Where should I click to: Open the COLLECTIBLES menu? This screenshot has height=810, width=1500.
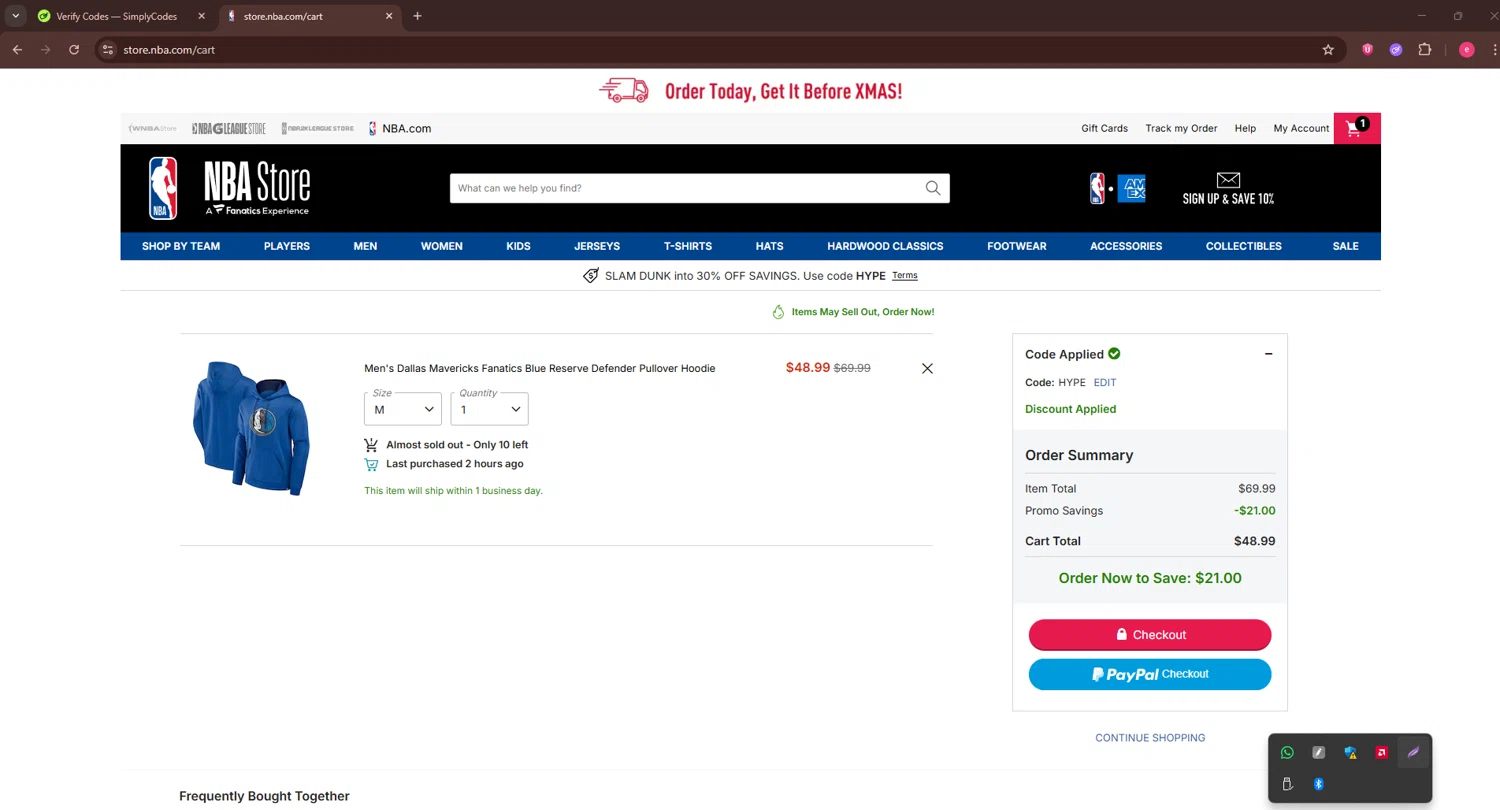coord(1244,246)
